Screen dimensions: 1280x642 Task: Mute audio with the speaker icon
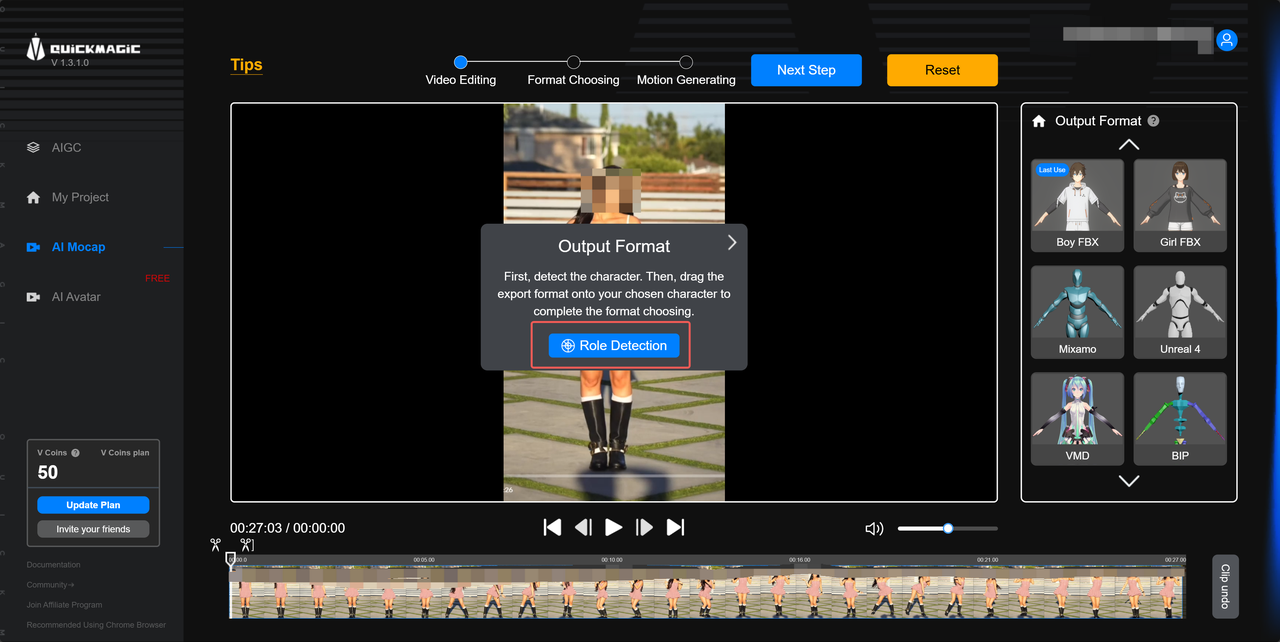(x=874, y=528)
